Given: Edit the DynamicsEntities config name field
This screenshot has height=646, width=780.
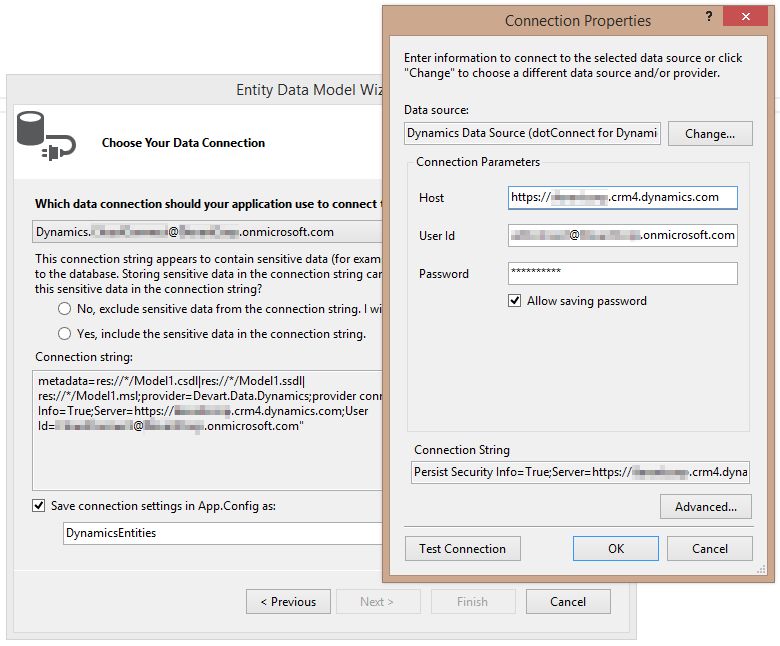Looking at the screenshot, I should point(222,534).
